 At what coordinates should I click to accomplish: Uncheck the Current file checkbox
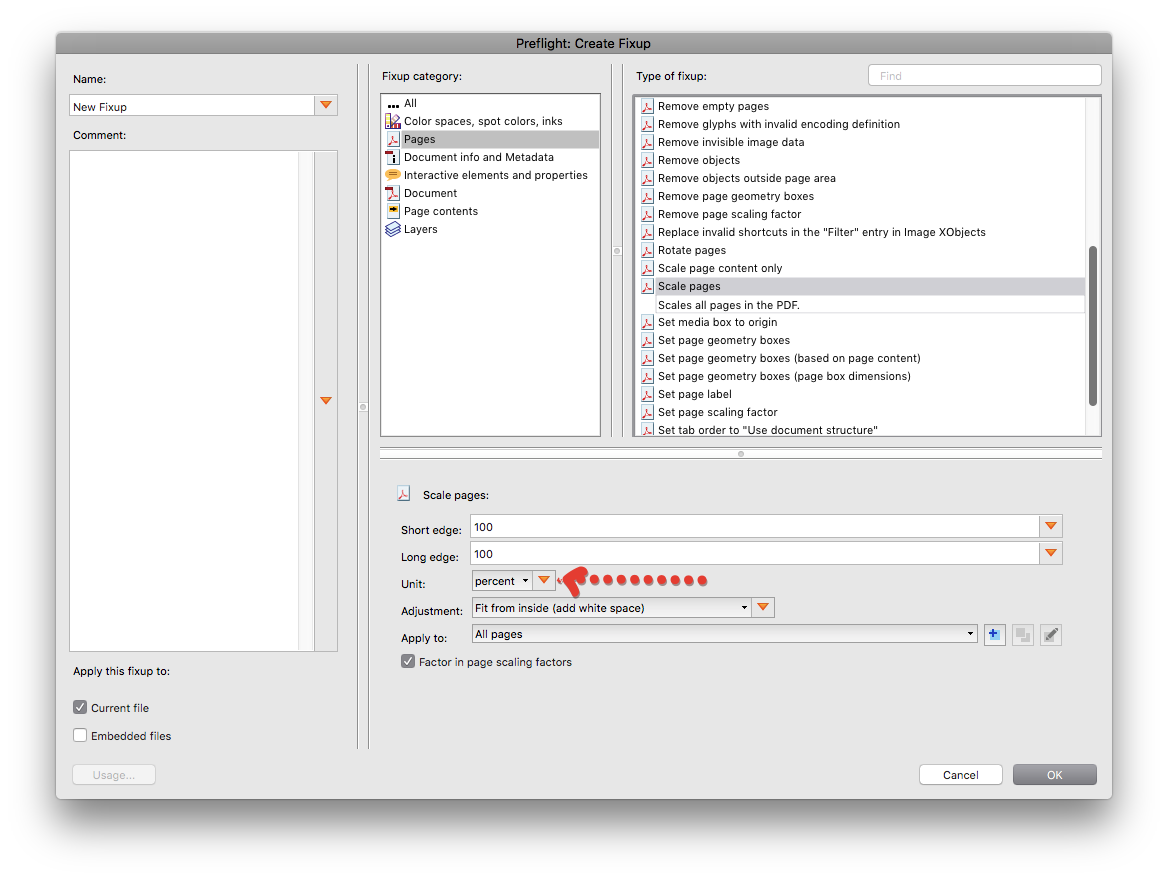pos(80,707)
